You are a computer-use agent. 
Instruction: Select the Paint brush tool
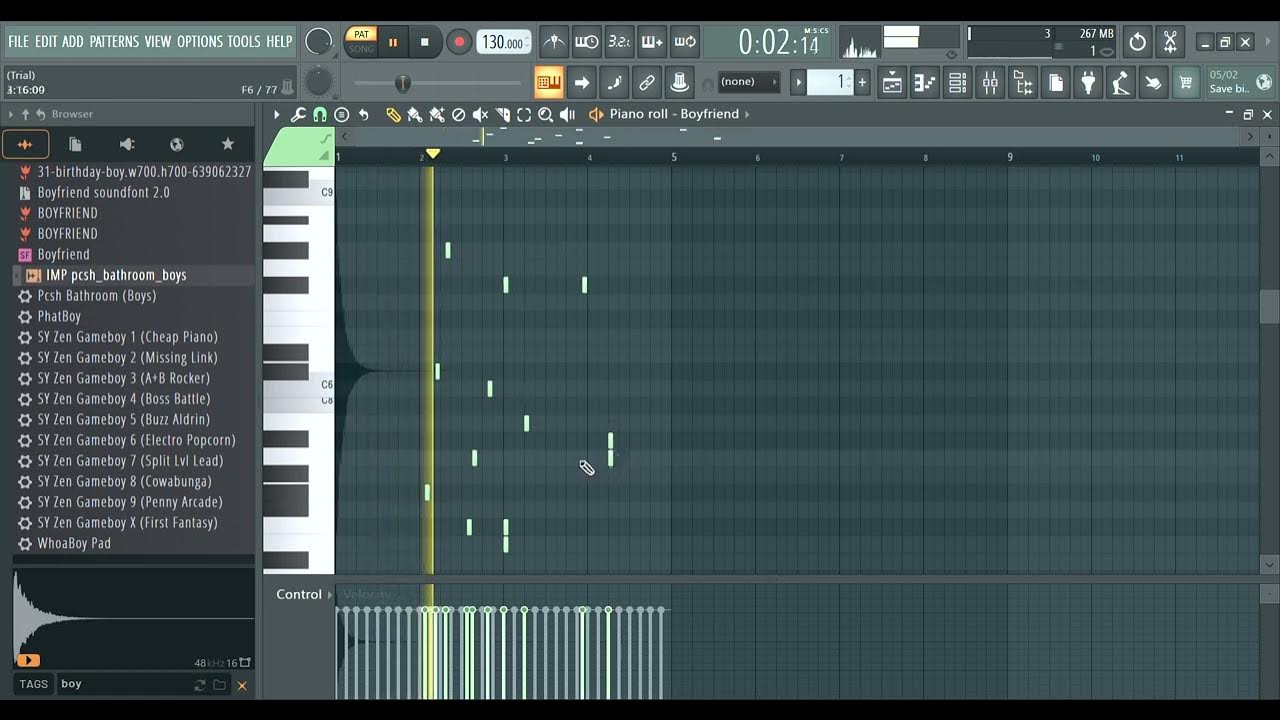(x=415, y=115)
